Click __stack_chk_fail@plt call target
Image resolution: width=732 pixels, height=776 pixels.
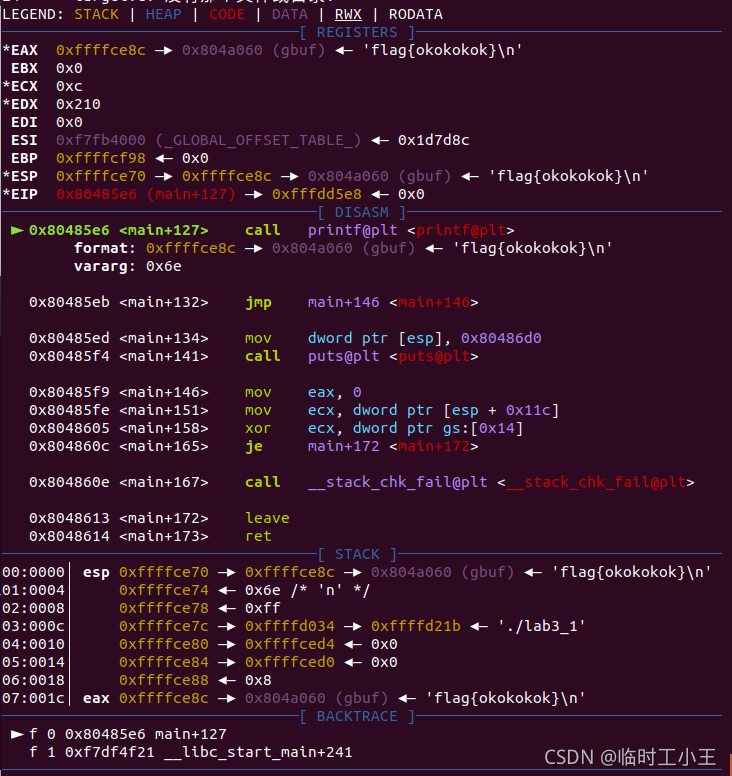coord(397,483)
